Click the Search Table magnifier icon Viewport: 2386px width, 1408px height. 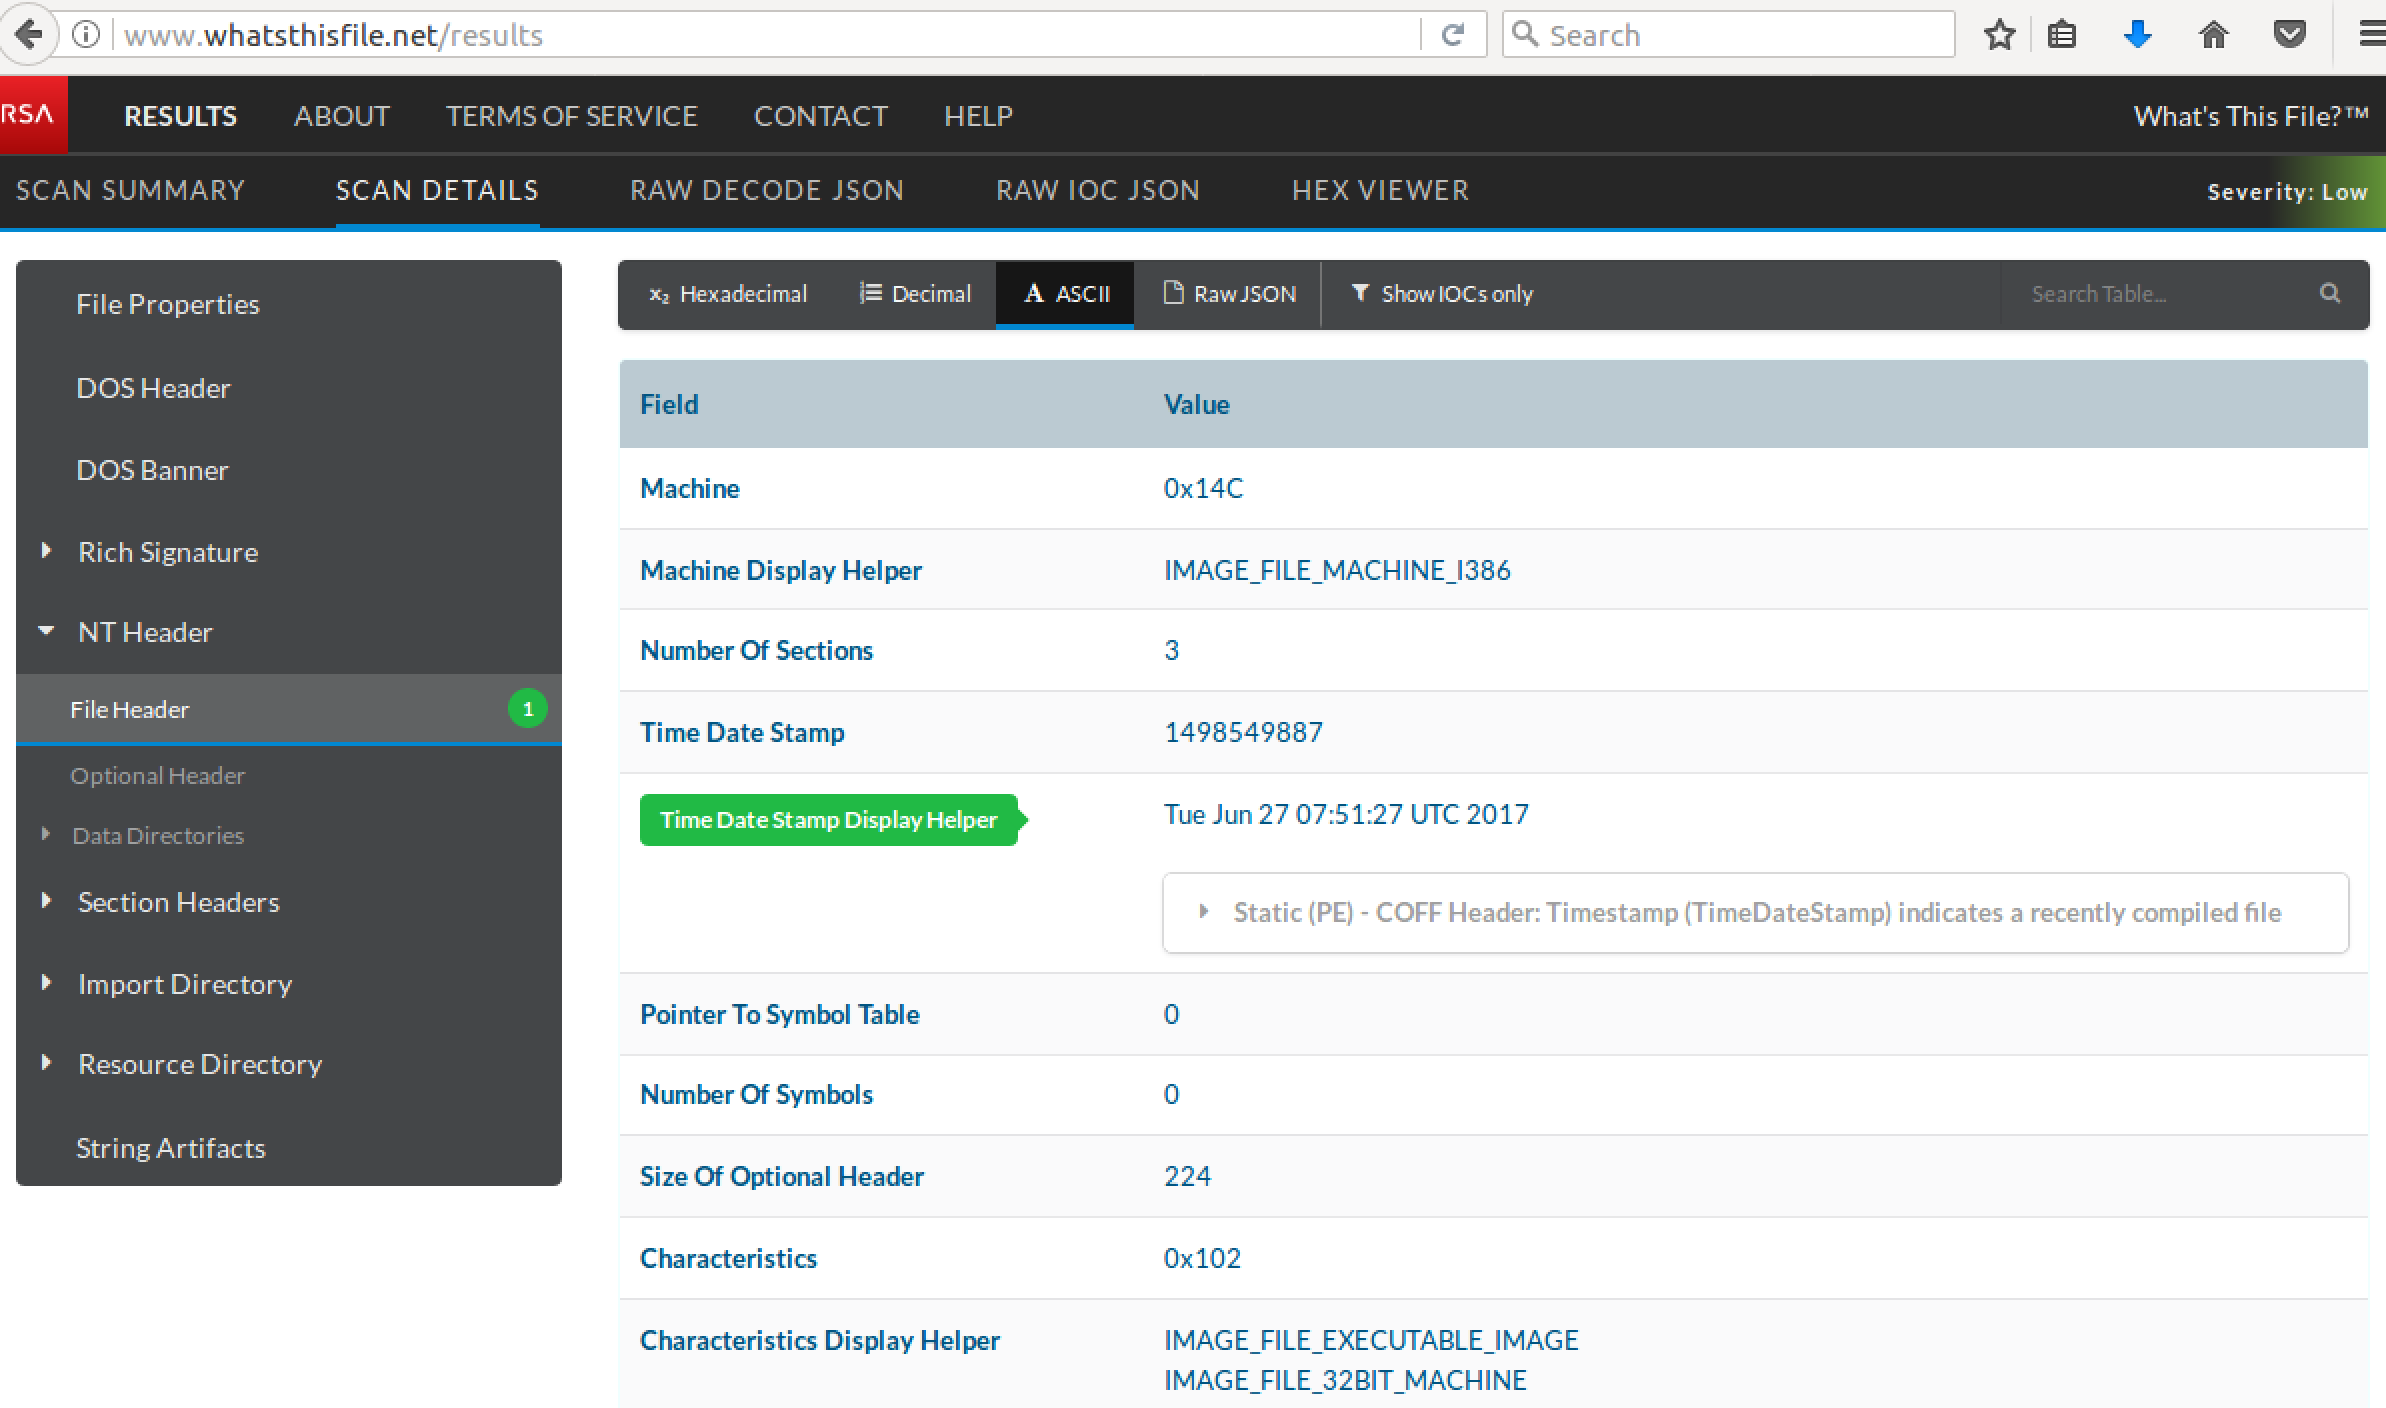click(2330, 293)
